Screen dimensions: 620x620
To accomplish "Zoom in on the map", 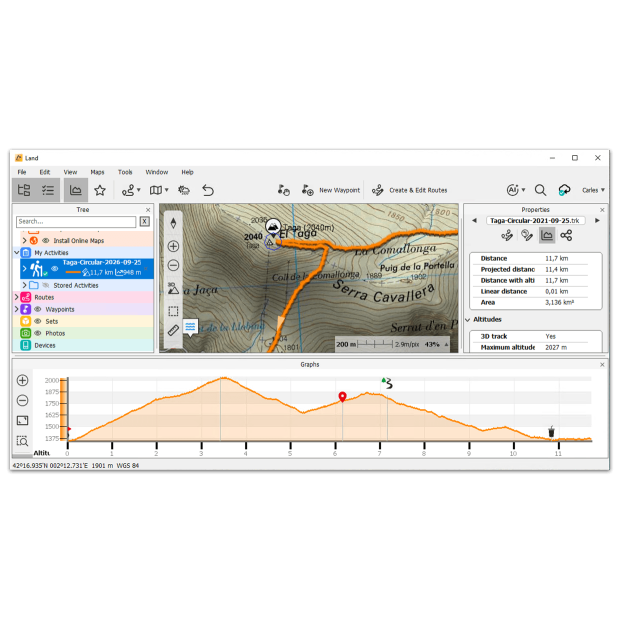I will click(173, 246).
